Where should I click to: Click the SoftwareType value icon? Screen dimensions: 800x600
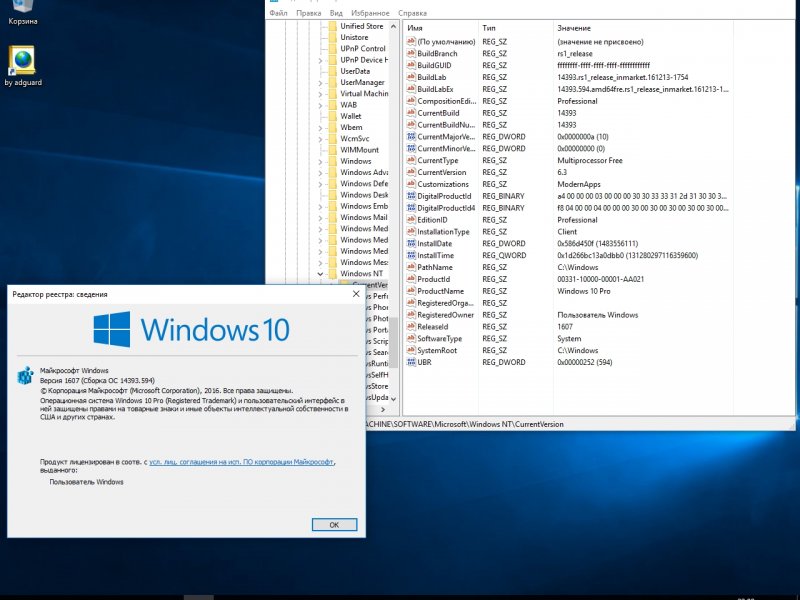coord(411,338)
